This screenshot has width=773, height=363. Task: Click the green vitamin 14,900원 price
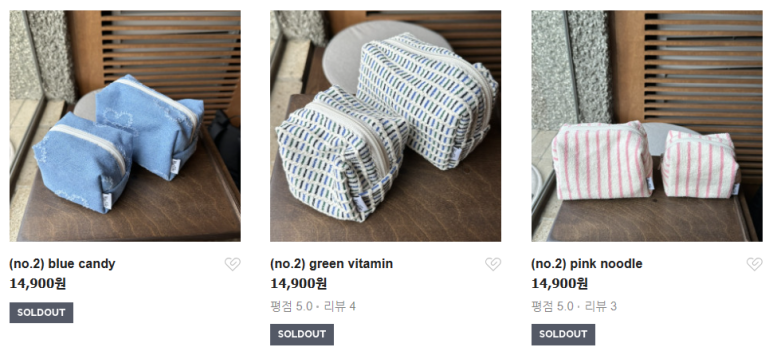(x=298, y=284)
